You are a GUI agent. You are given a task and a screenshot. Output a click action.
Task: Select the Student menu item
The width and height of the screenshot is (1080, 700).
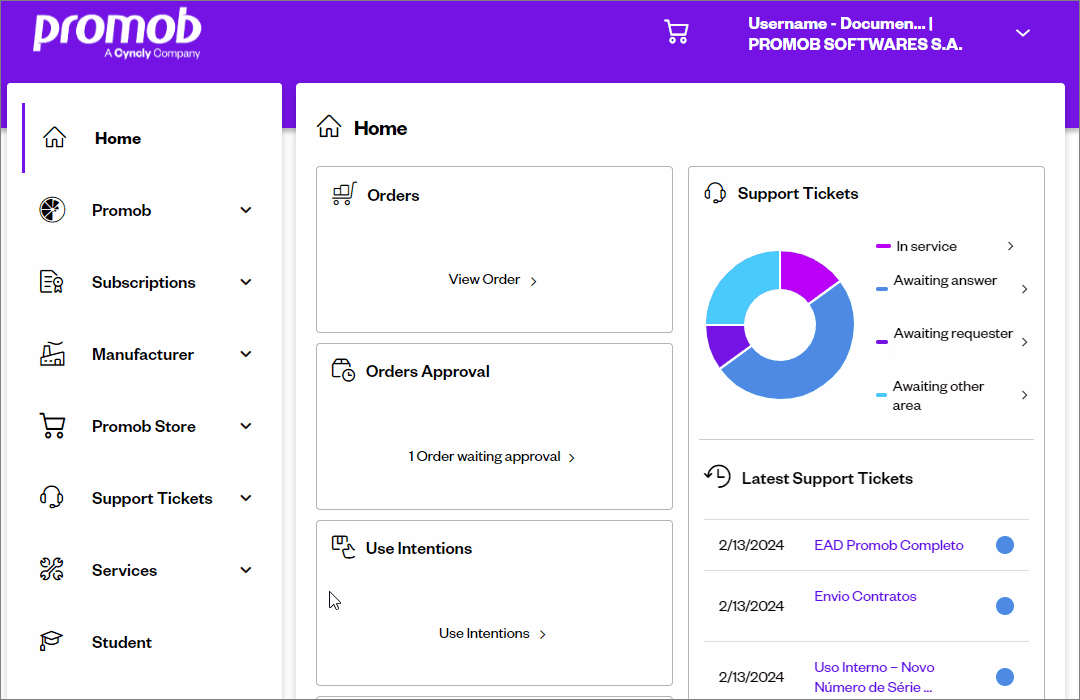122,642
